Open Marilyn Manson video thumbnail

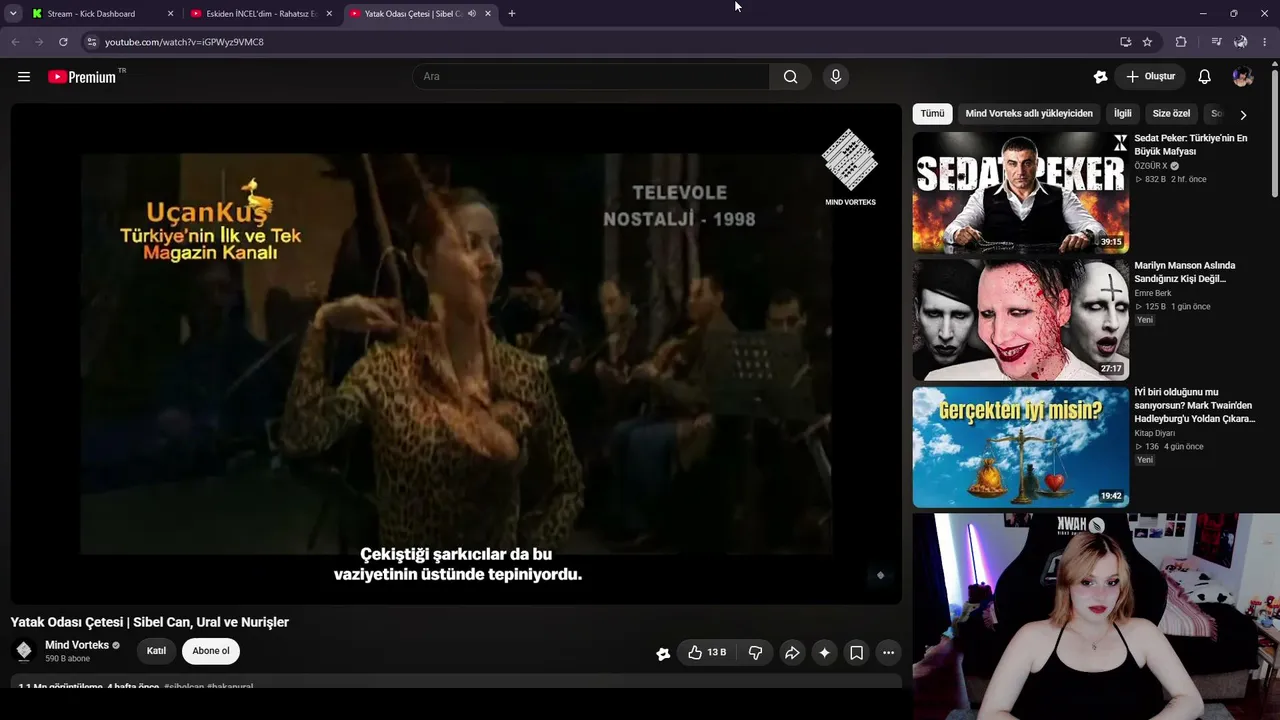click(x=1021, y=320)
